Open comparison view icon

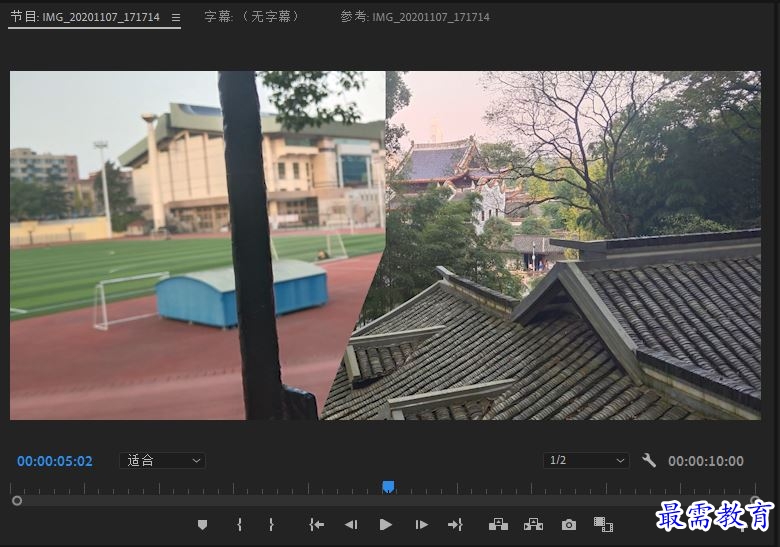pyautogui.click(x=603, y=525)
